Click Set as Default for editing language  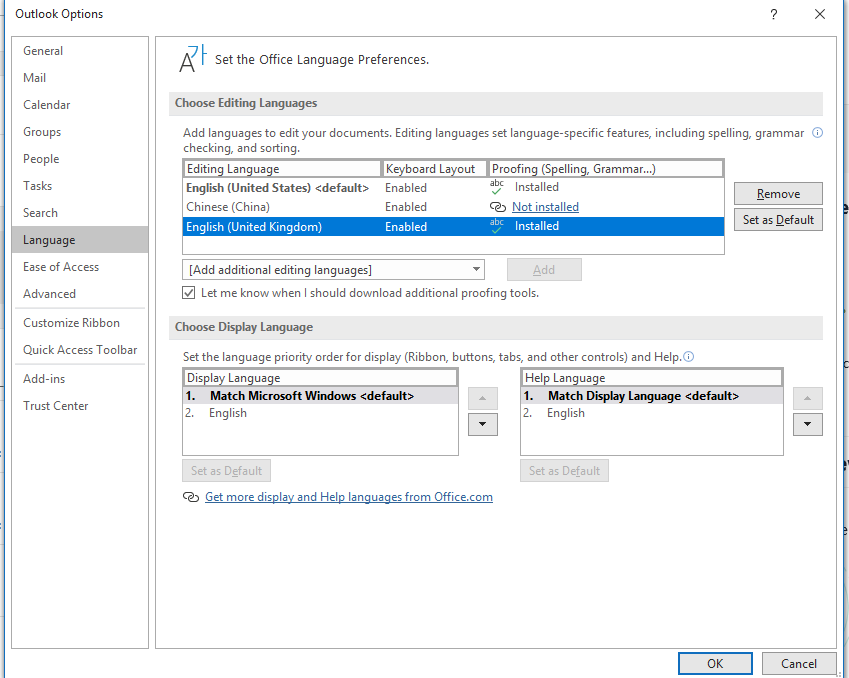coord(778,220)
